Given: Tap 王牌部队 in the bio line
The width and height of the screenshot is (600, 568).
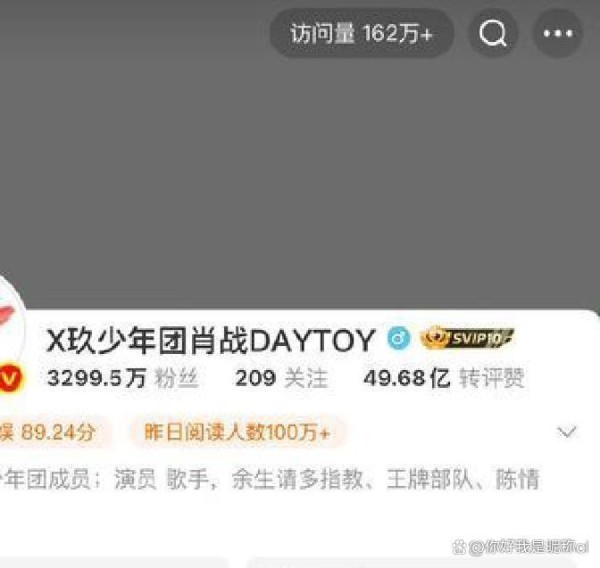Looking at the screenshot, I should click(430, 478).
